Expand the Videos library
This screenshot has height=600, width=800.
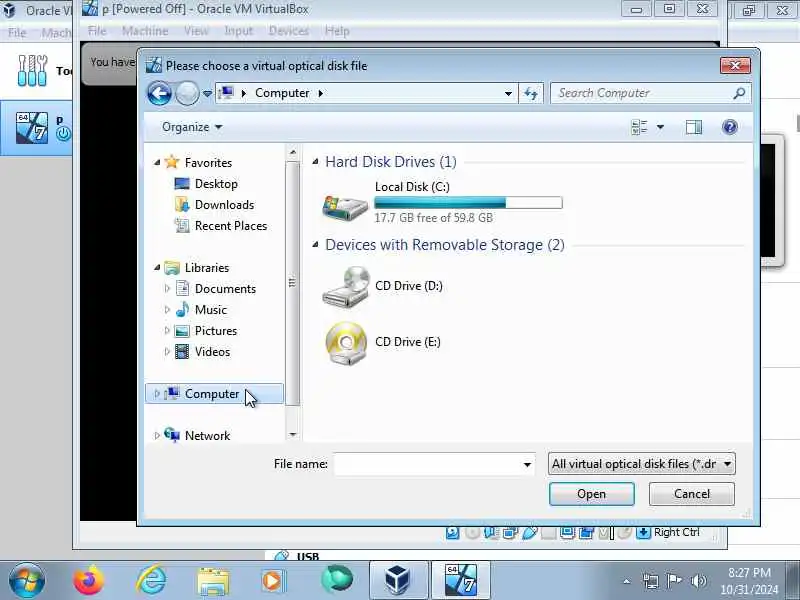click(x=167, y=352)
